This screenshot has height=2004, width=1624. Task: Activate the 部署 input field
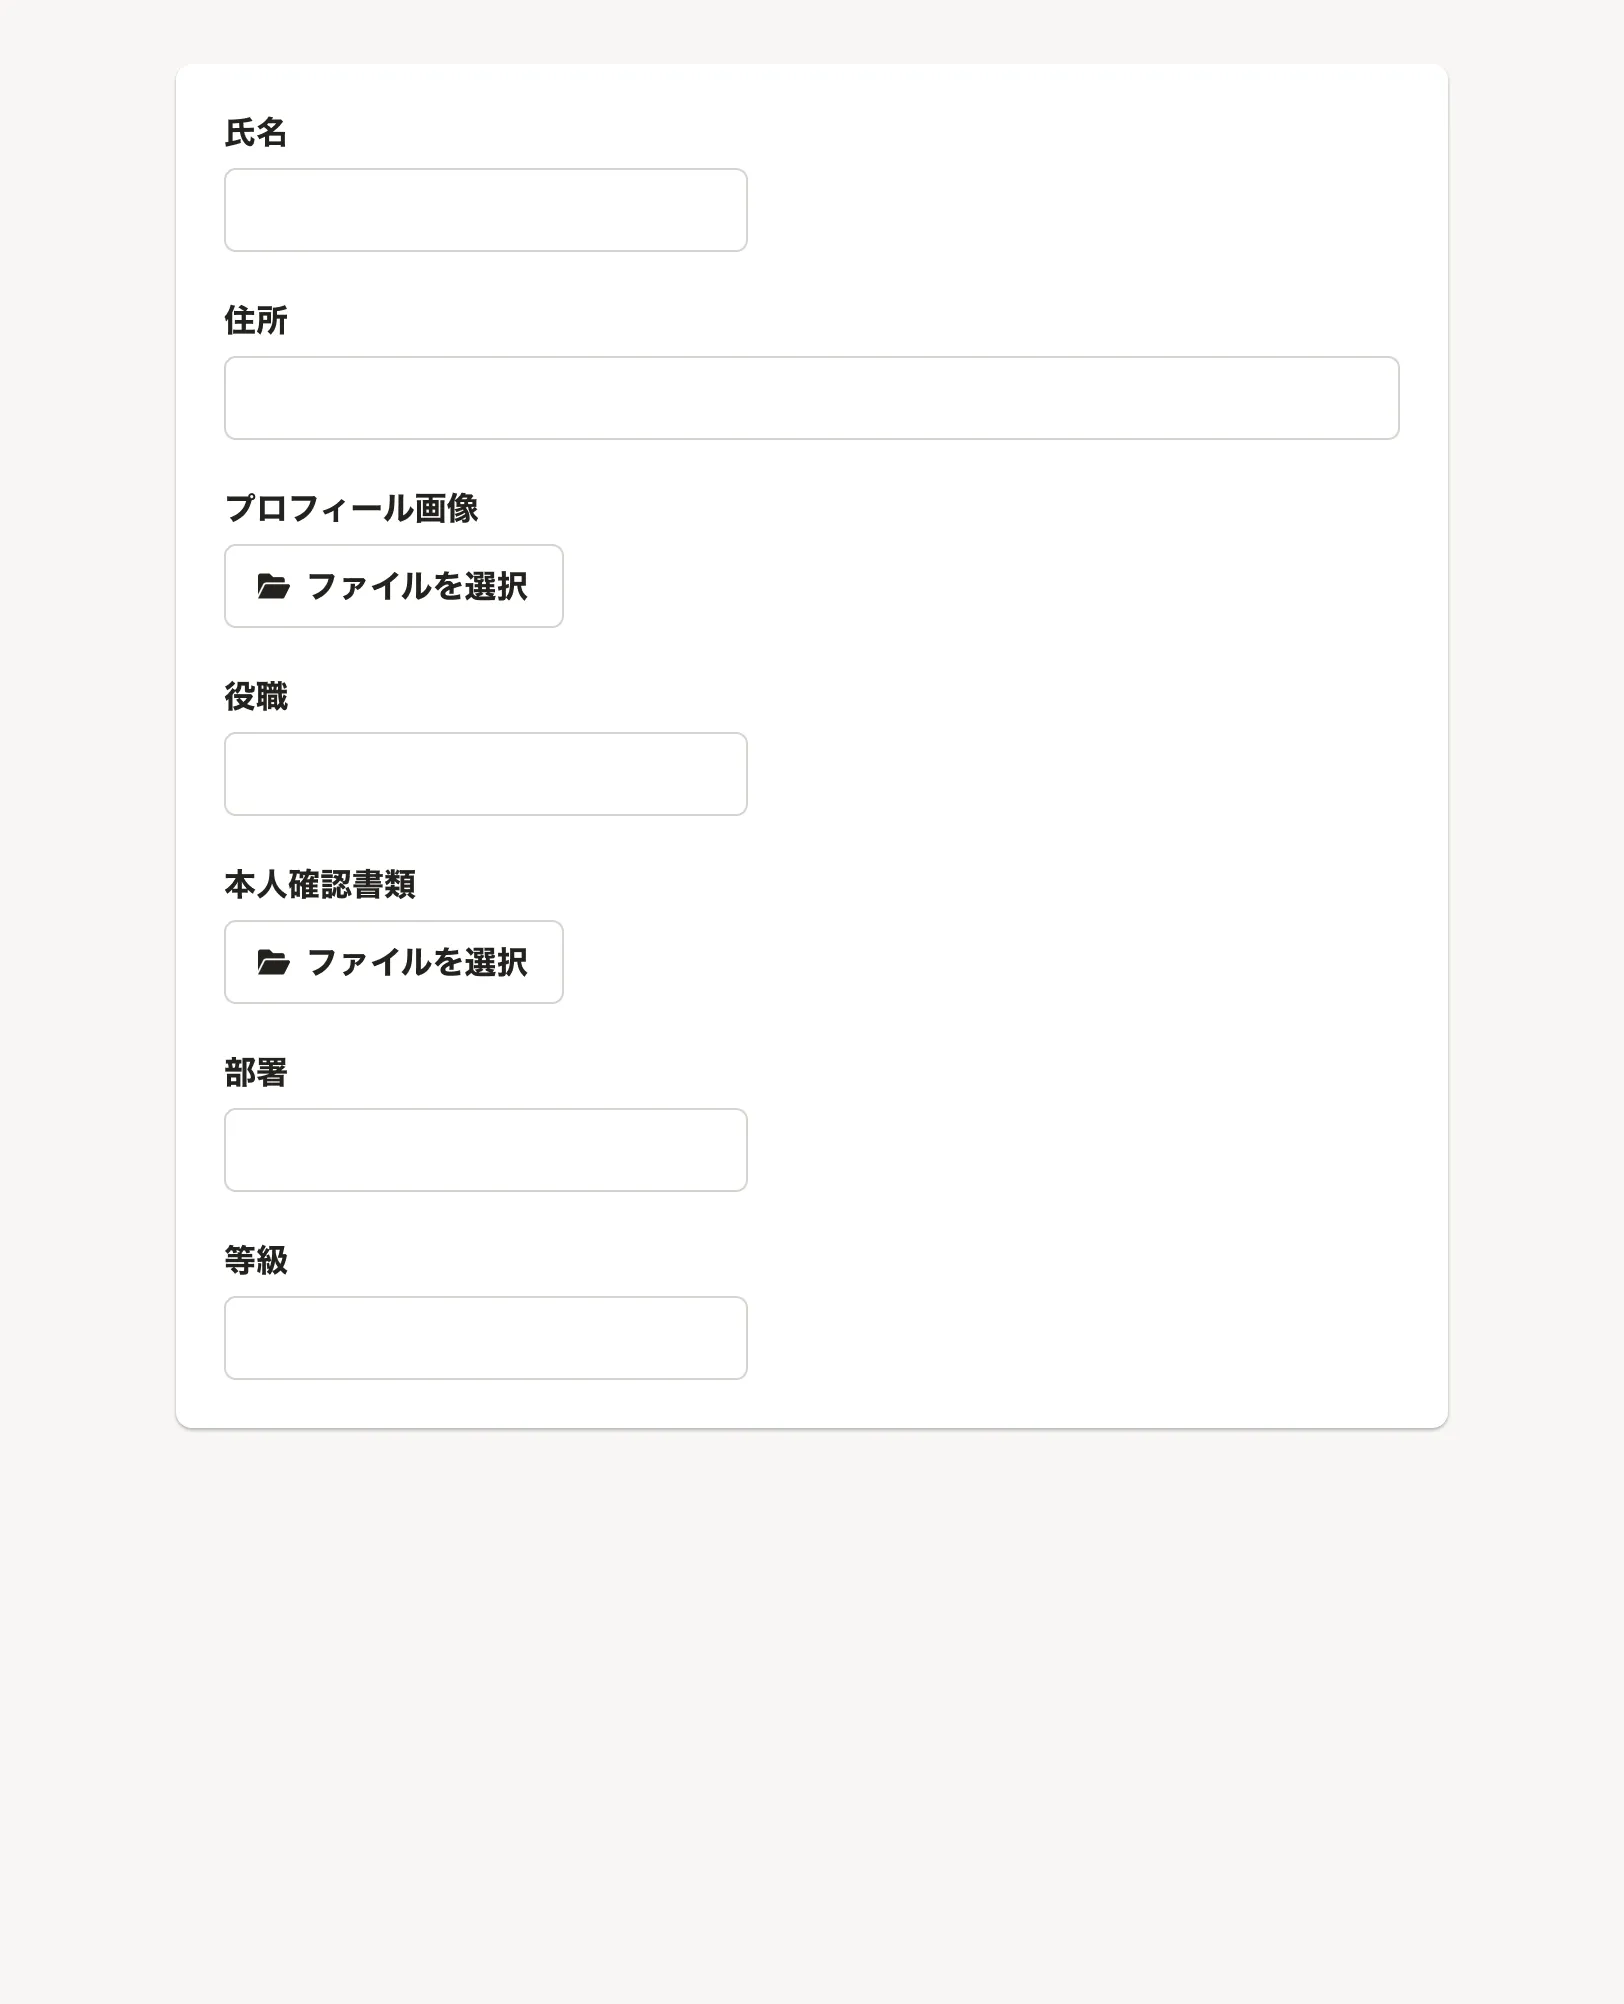pos(485,1150)
